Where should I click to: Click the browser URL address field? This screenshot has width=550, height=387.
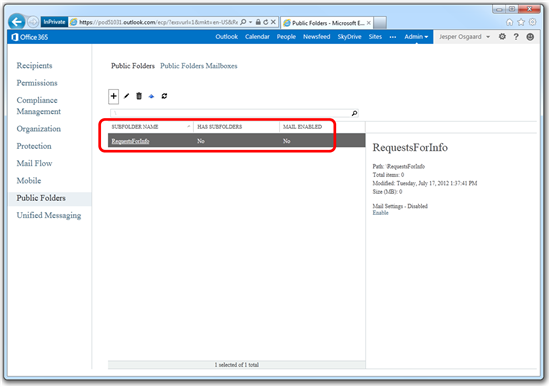click(x=158, y=22)
